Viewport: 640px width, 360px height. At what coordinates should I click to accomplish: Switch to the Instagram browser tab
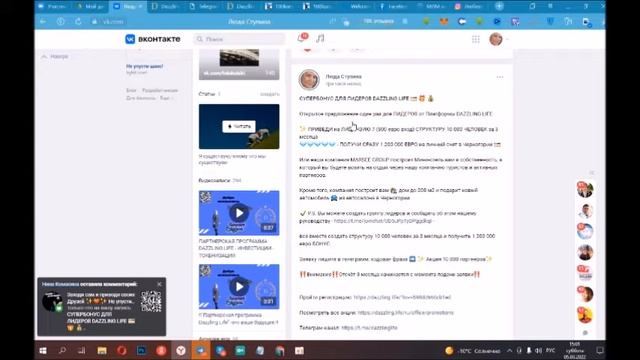(469, 7)
